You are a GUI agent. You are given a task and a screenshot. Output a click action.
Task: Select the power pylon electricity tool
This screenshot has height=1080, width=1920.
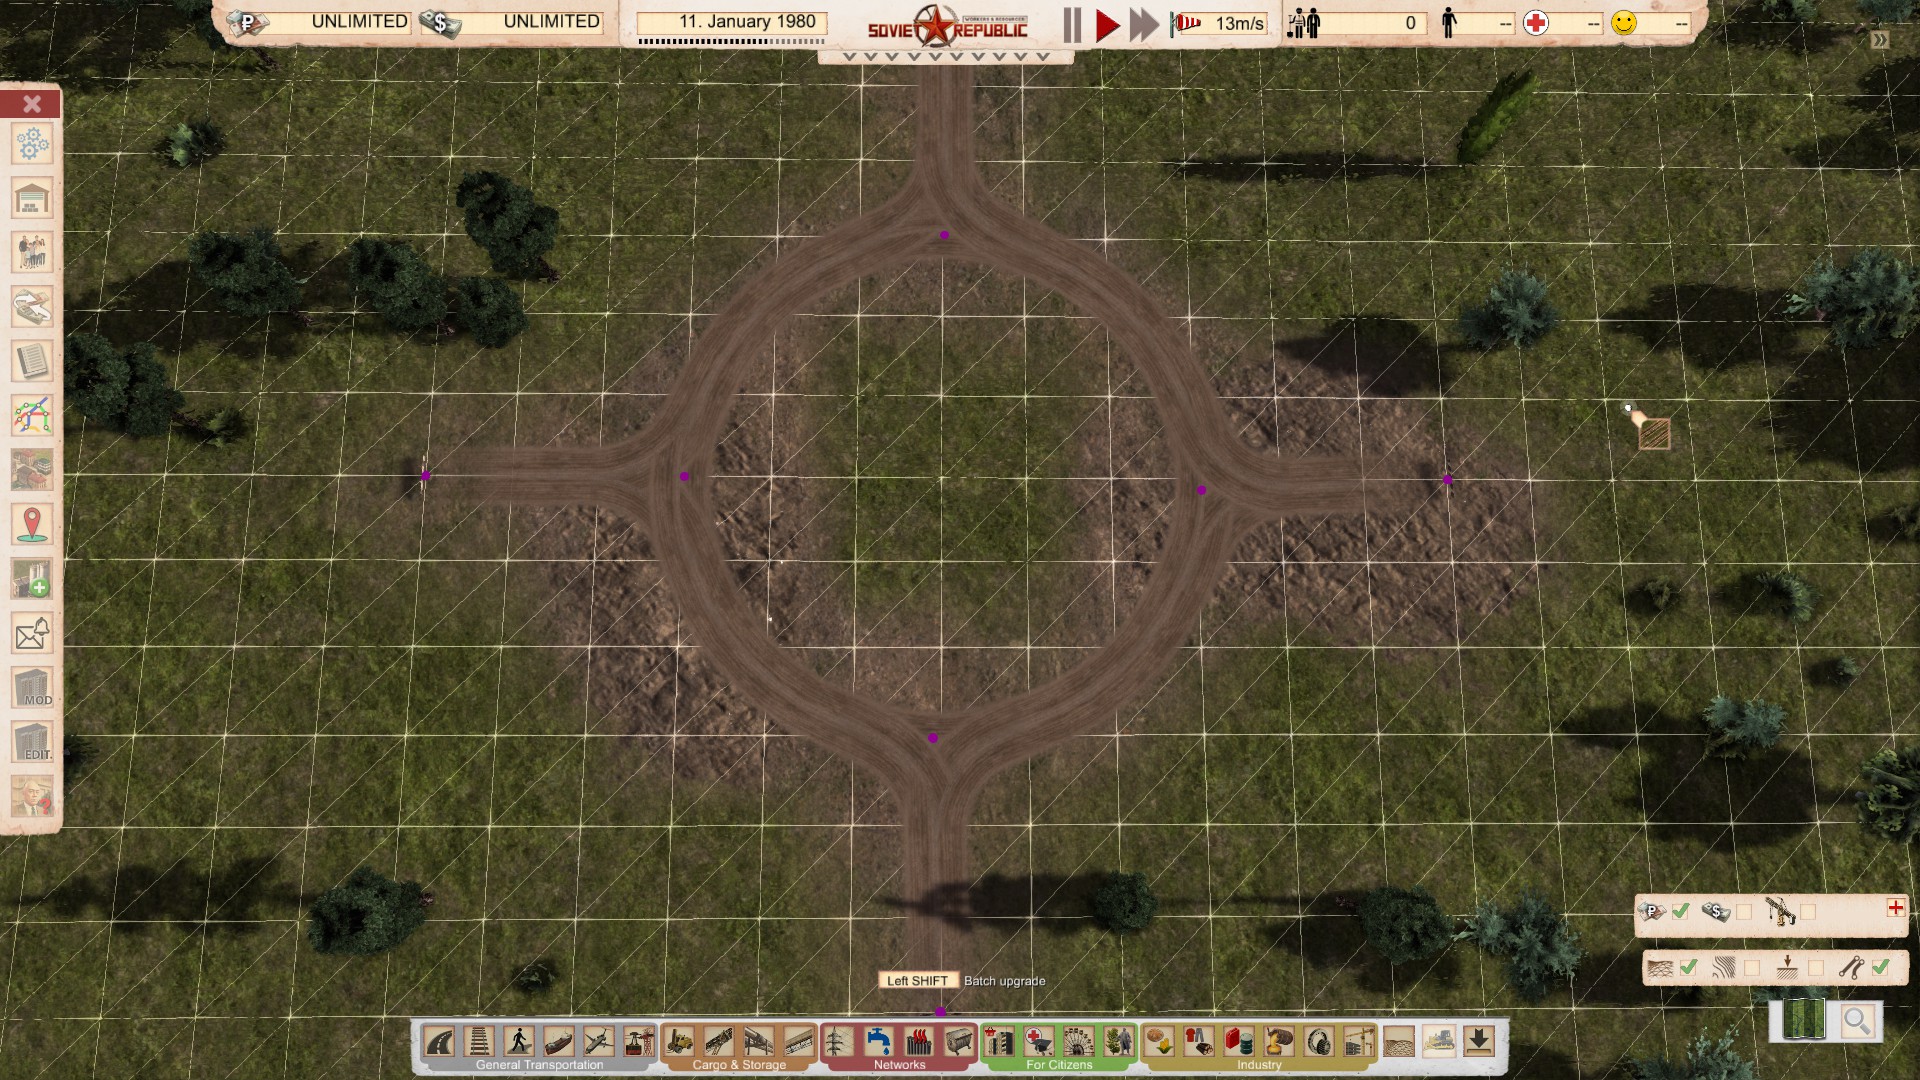click(x=838, y=1042)
